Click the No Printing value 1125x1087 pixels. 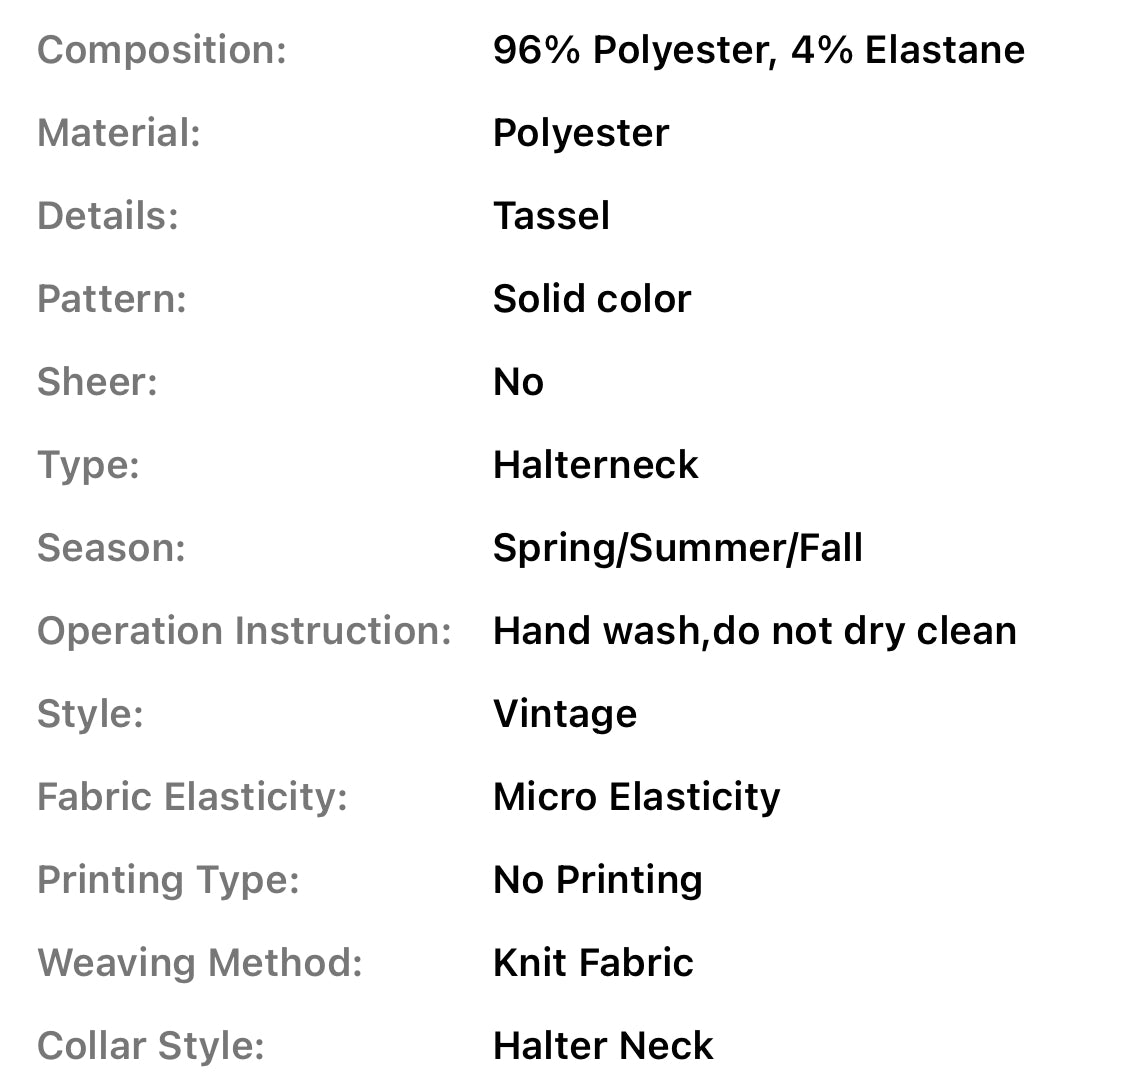click(597, 880)
